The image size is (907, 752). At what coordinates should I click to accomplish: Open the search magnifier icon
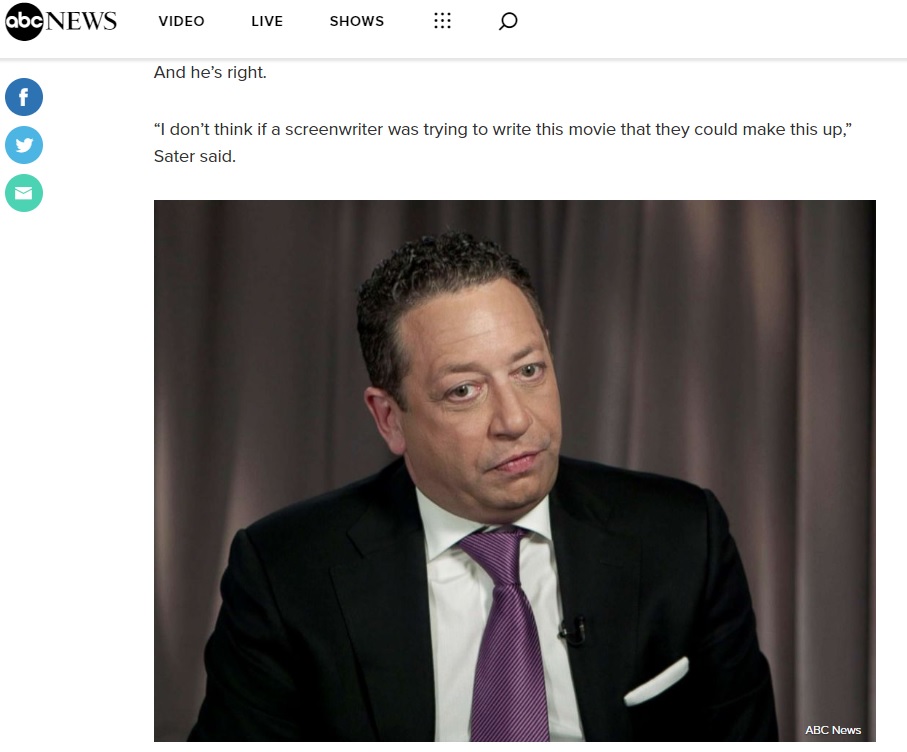(508, 21)
